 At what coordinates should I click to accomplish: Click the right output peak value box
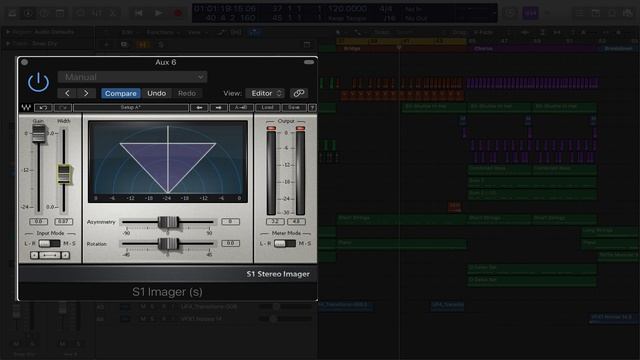[x=296, y=222]
